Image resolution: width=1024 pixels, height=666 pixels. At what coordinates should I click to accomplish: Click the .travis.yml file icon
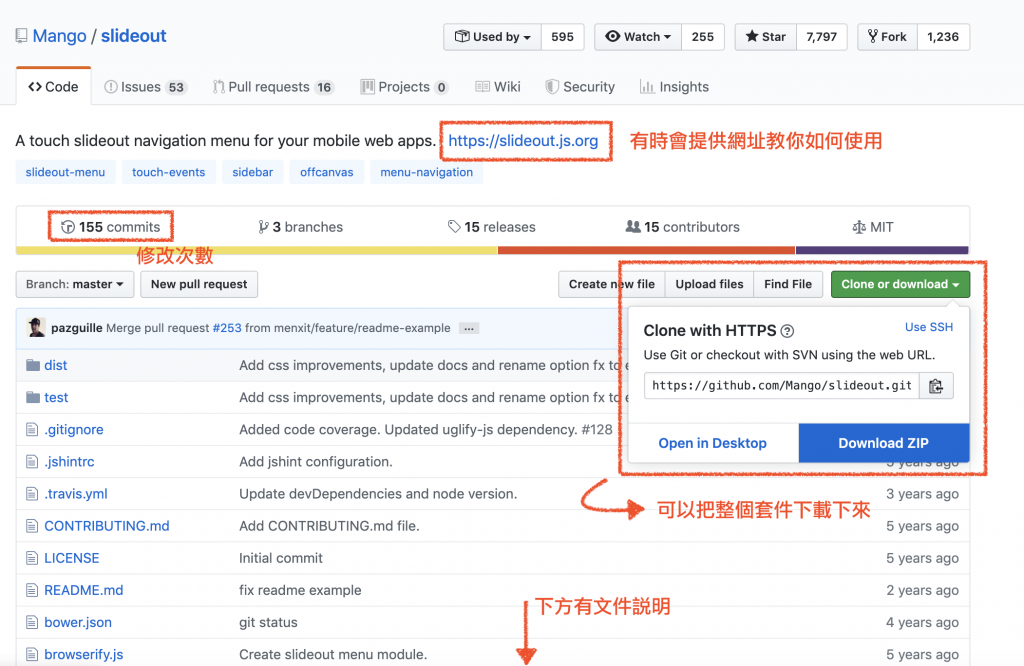click(x=32, y=494)
